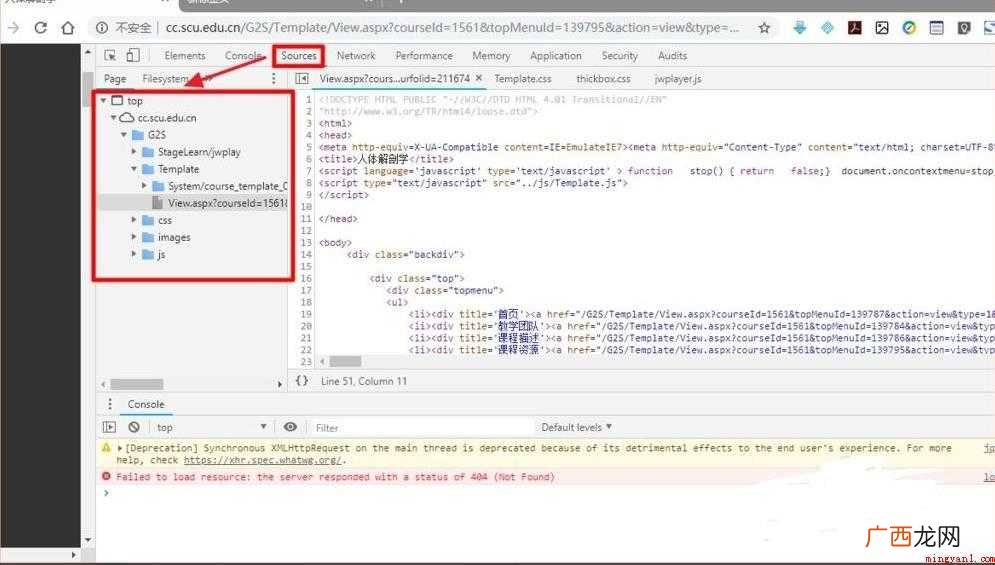
Task: Expand the System/course_template folder
Action: click(144, 186)
